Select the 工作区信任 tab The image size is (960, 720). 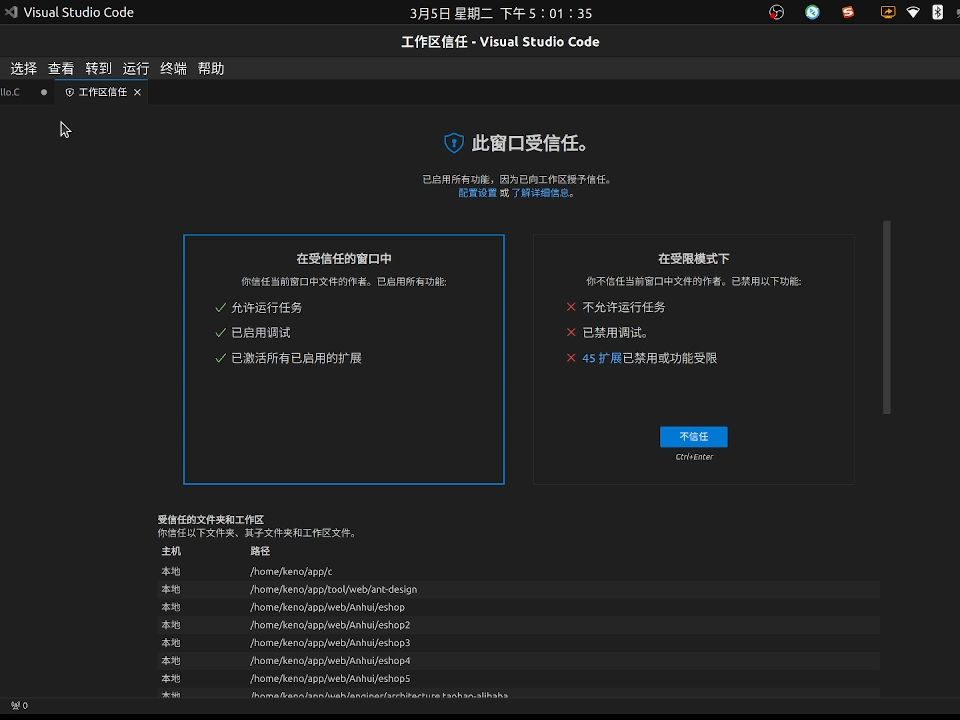click(102, 92)
